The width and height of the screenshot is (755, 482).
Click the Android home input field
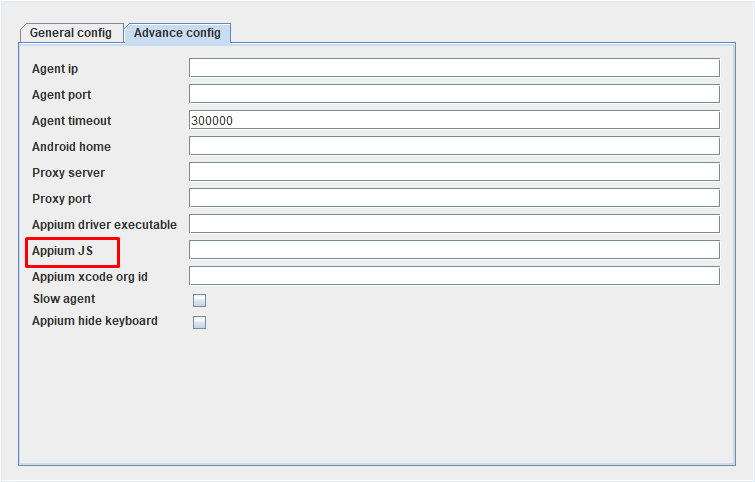pos(454,146)
